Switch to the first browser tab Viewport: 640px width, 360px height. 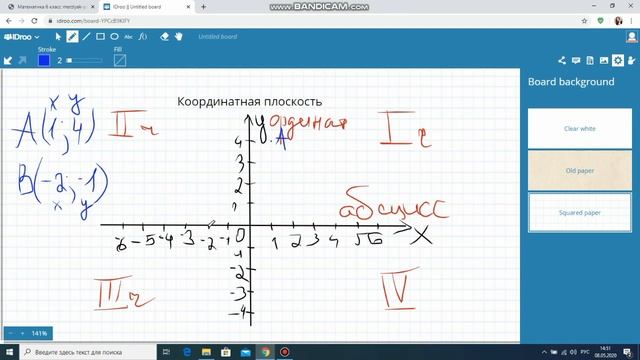click(x=50, y=7)
